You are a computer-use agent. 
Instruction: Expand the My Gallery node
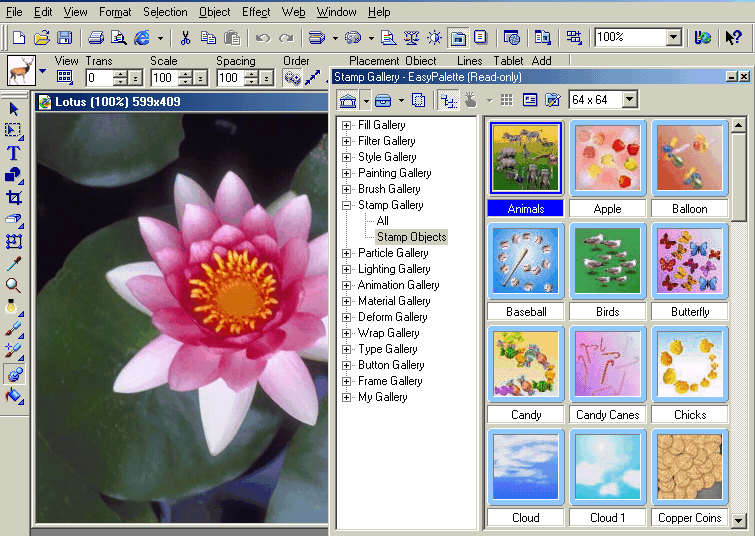(346, 397)
